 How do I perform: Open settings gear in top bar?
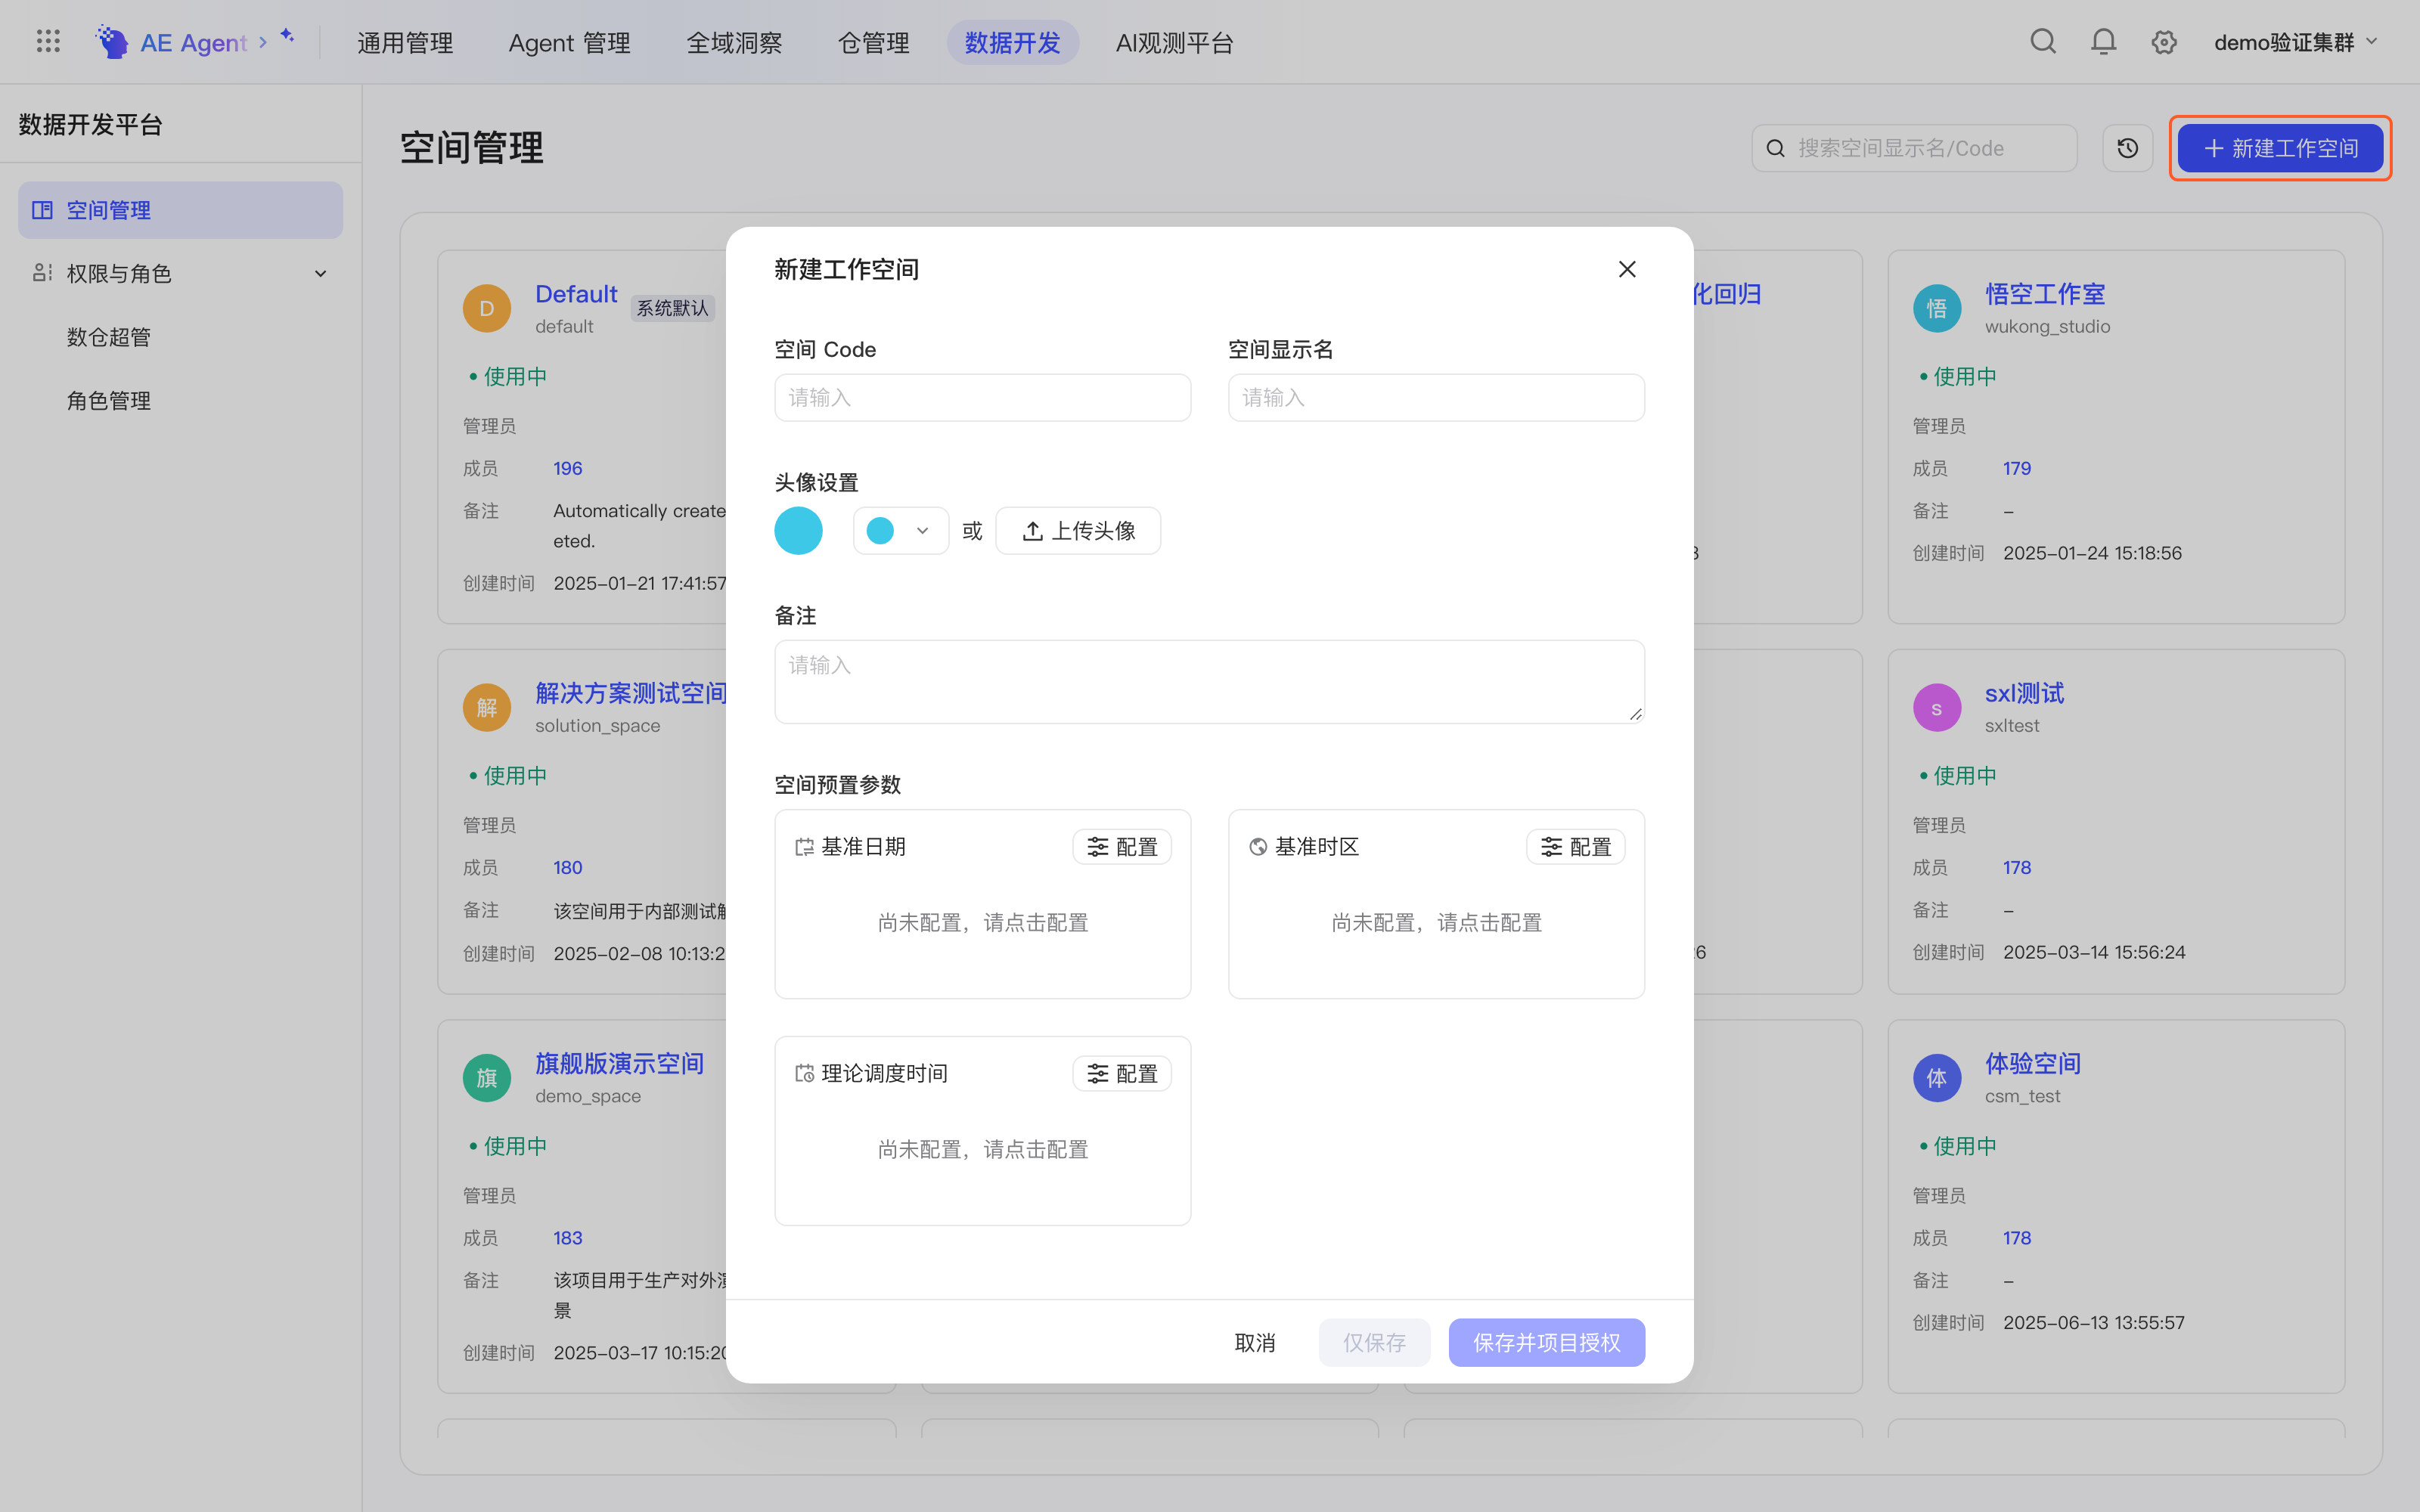(x=2164, y=42)
